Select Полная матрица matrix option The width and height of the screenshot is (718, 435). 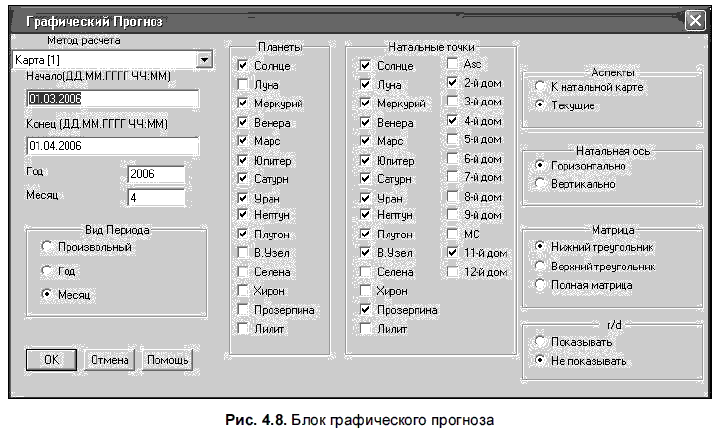click(x=540, y=285)
